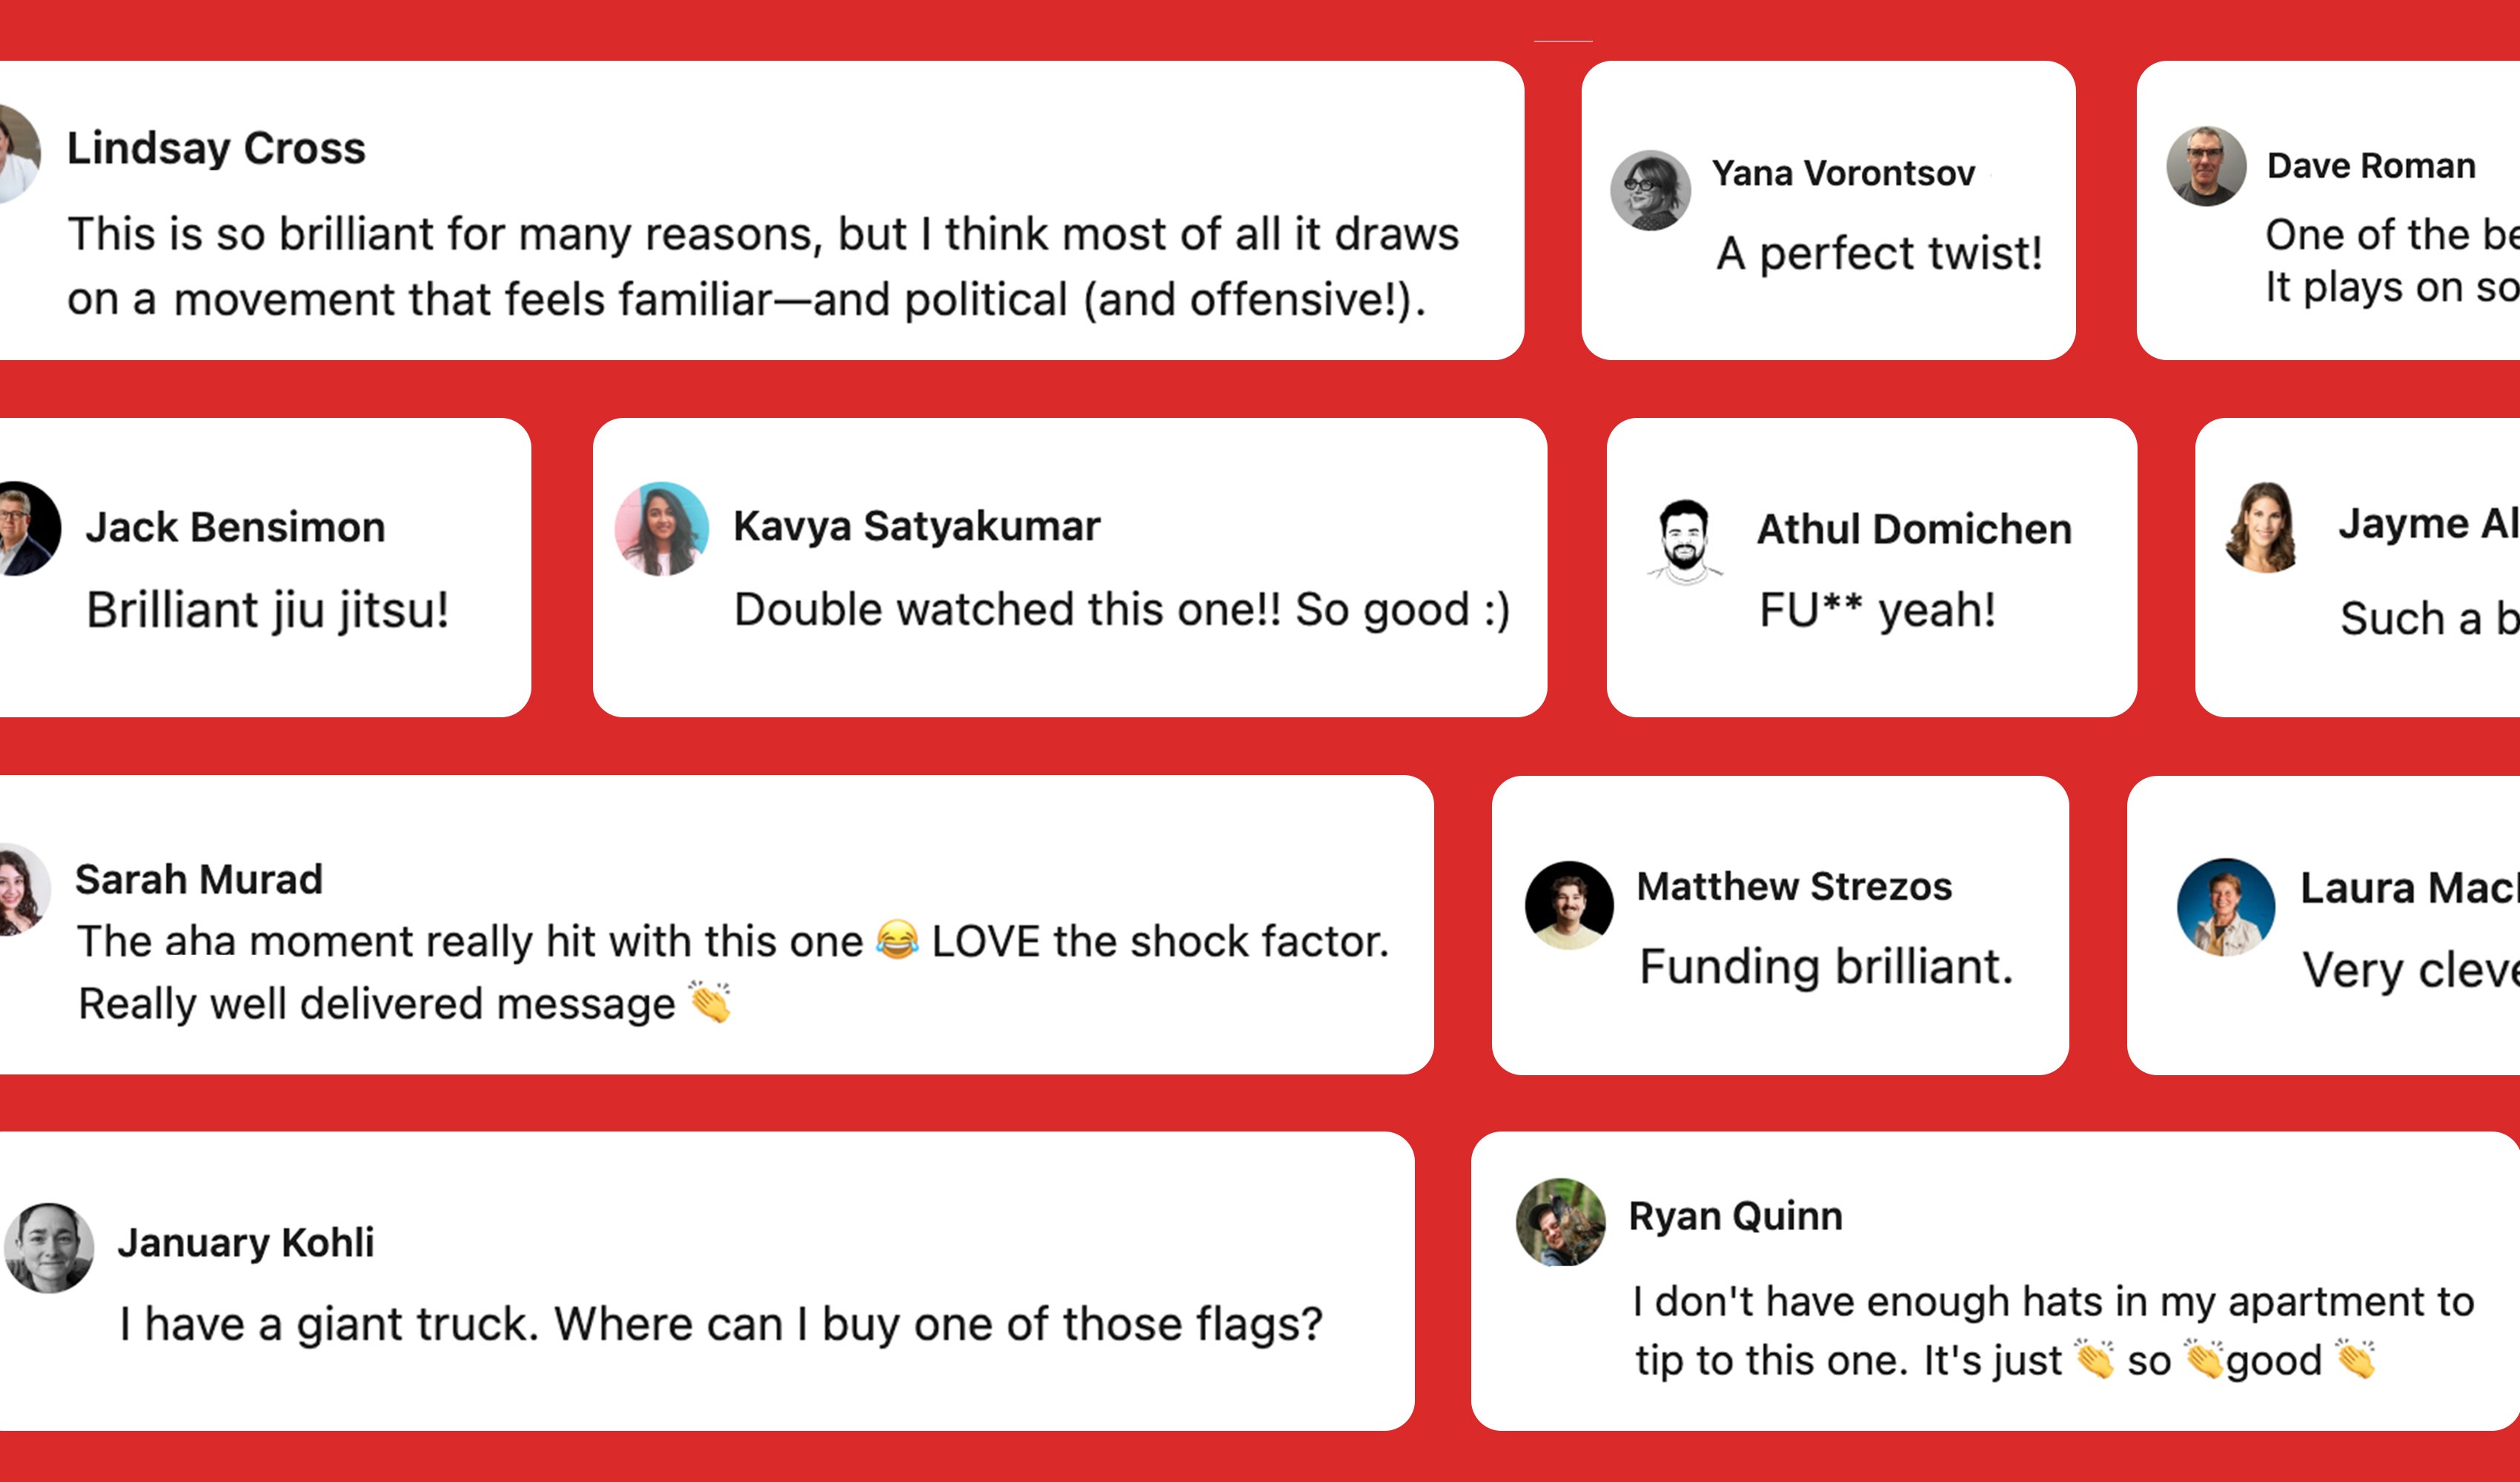2520x1482 pixels.
Task: Open the Lindsay Cross name link
Action: click(x=216, y=148)
